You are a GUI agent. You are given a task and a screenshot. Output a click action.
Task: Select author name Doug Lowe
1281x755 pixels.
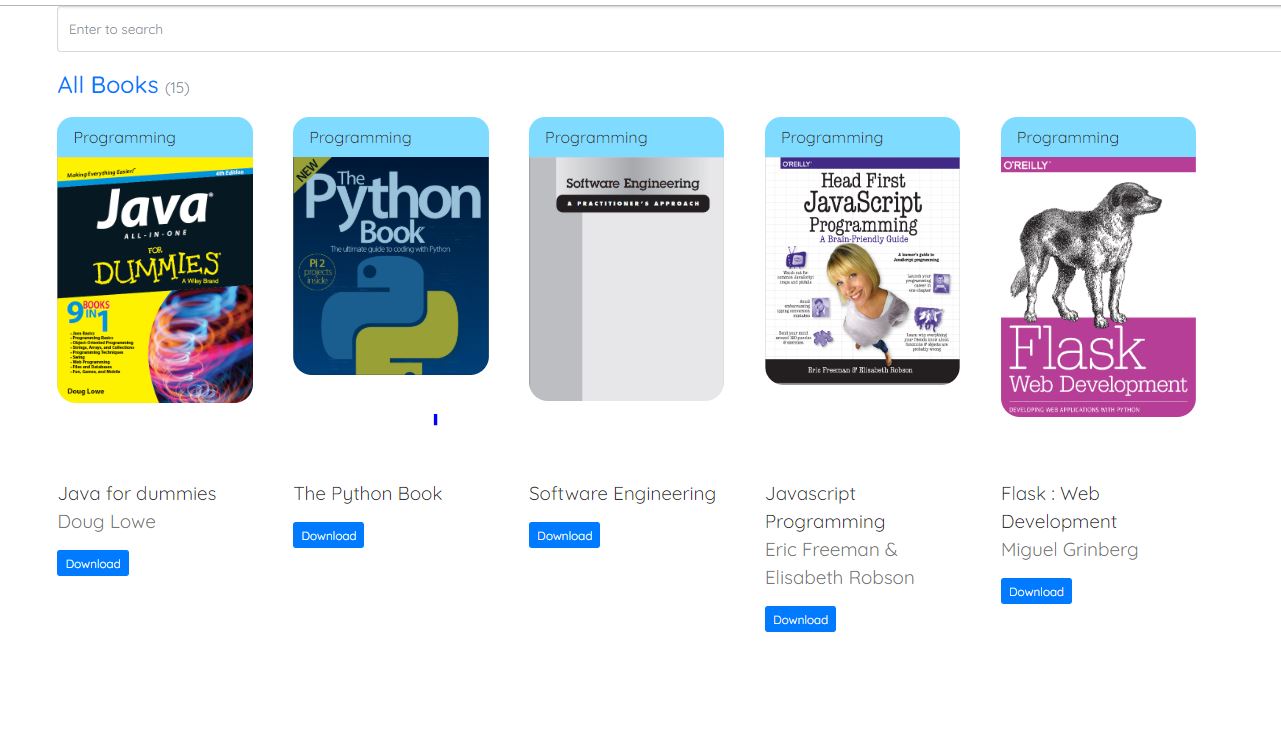[107, 522]
